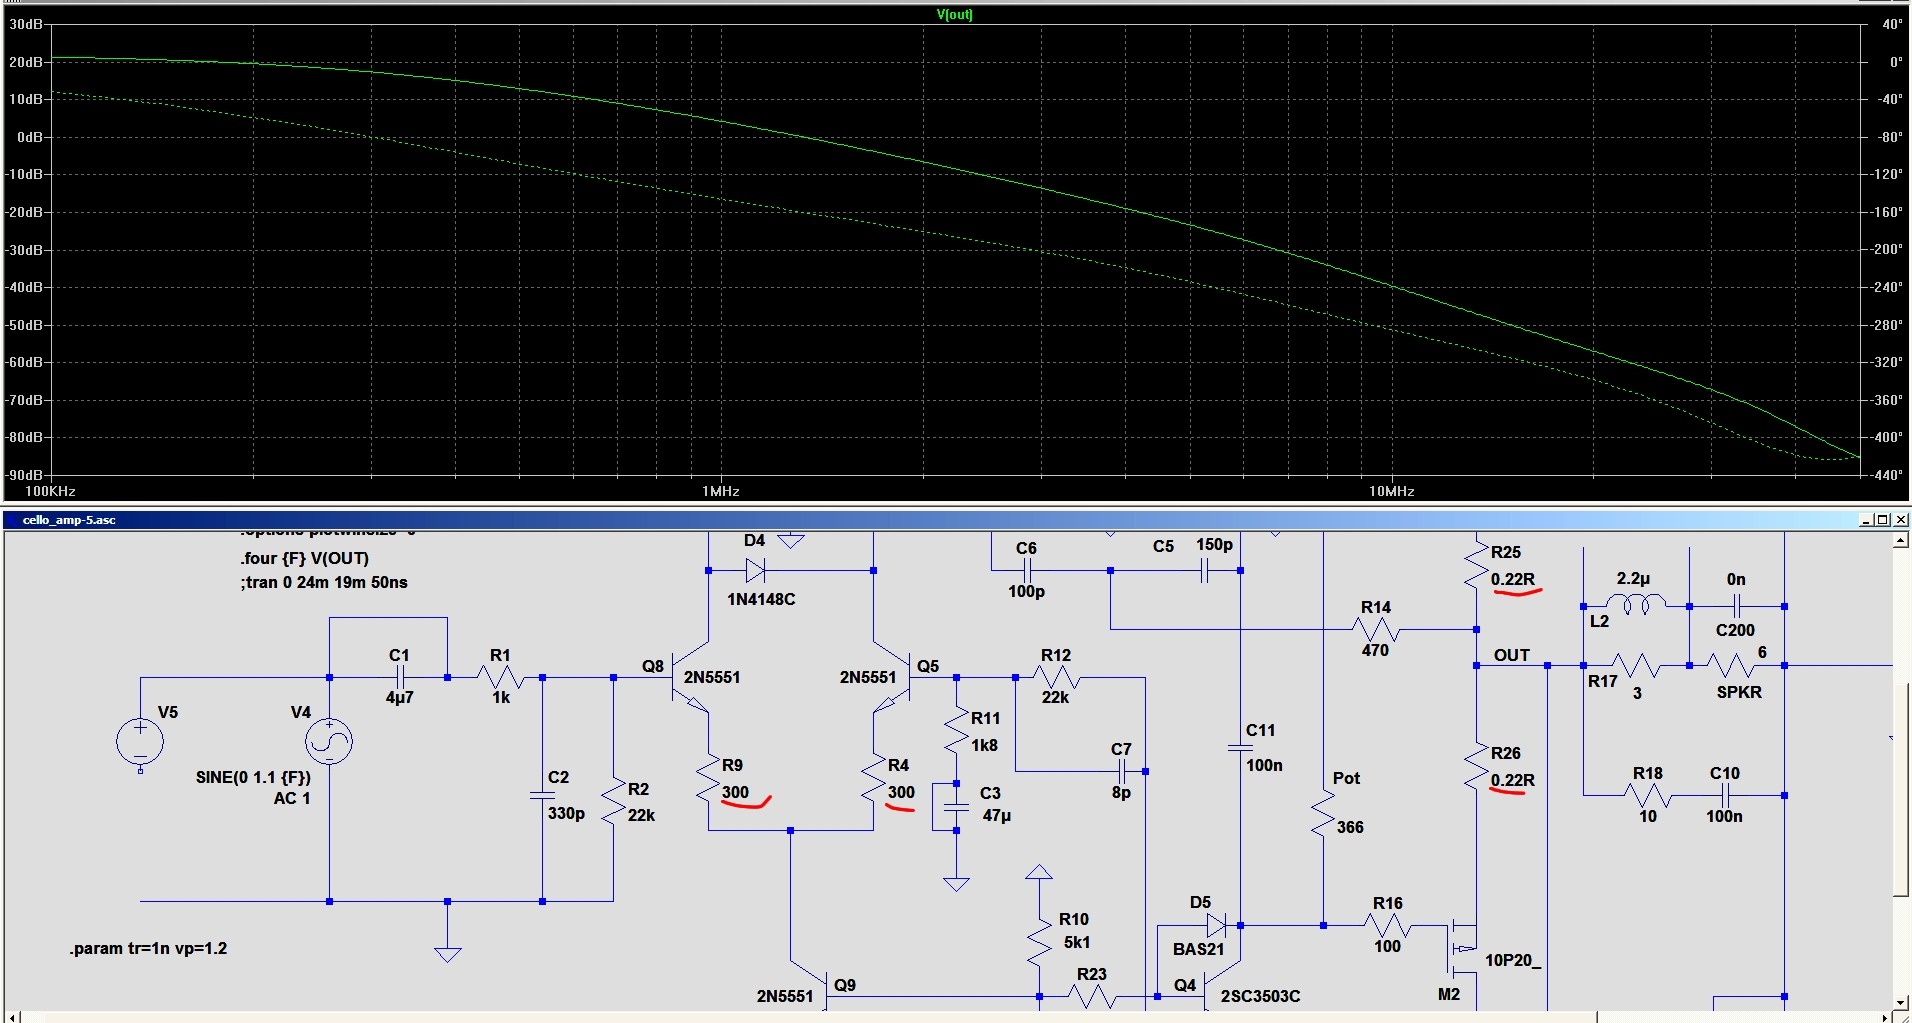
Task: Select the R1 resistor symbol
Action: coord(500,677)
